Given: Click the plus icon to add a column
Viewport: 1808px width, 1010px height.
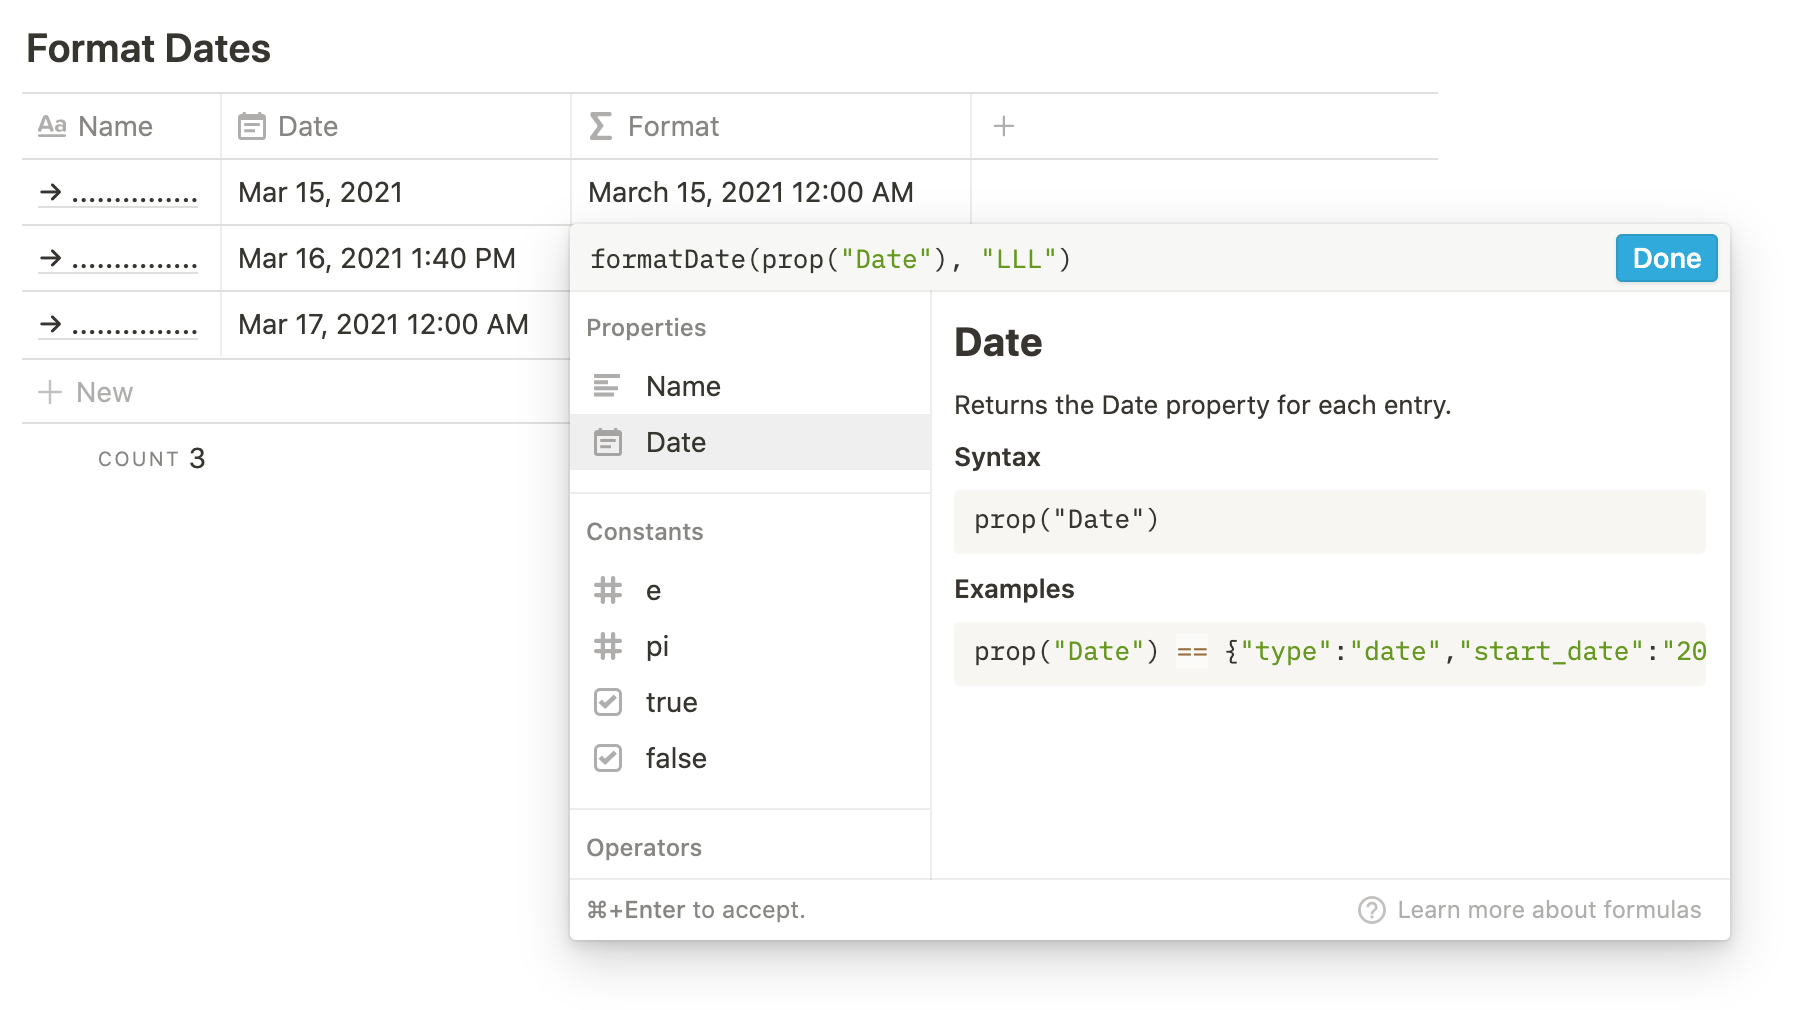Looking at the screenshot, I should pos(1004,126).
